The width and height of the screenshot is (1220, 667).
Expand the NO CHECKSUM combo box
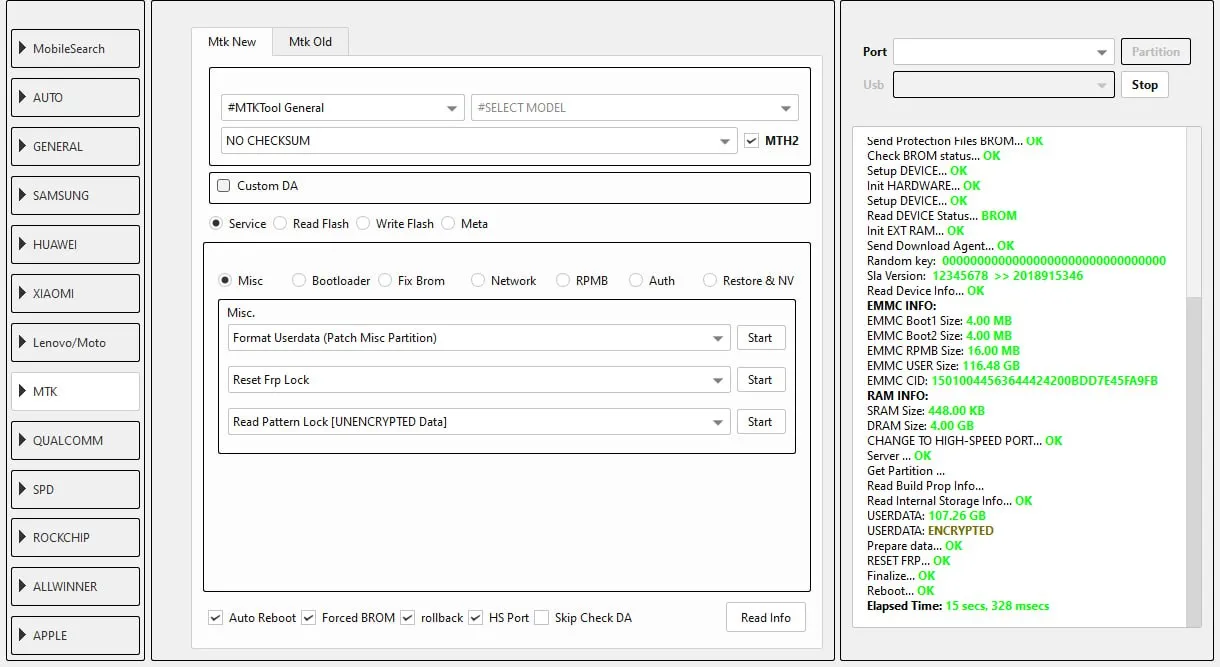(x=479, y=141)
